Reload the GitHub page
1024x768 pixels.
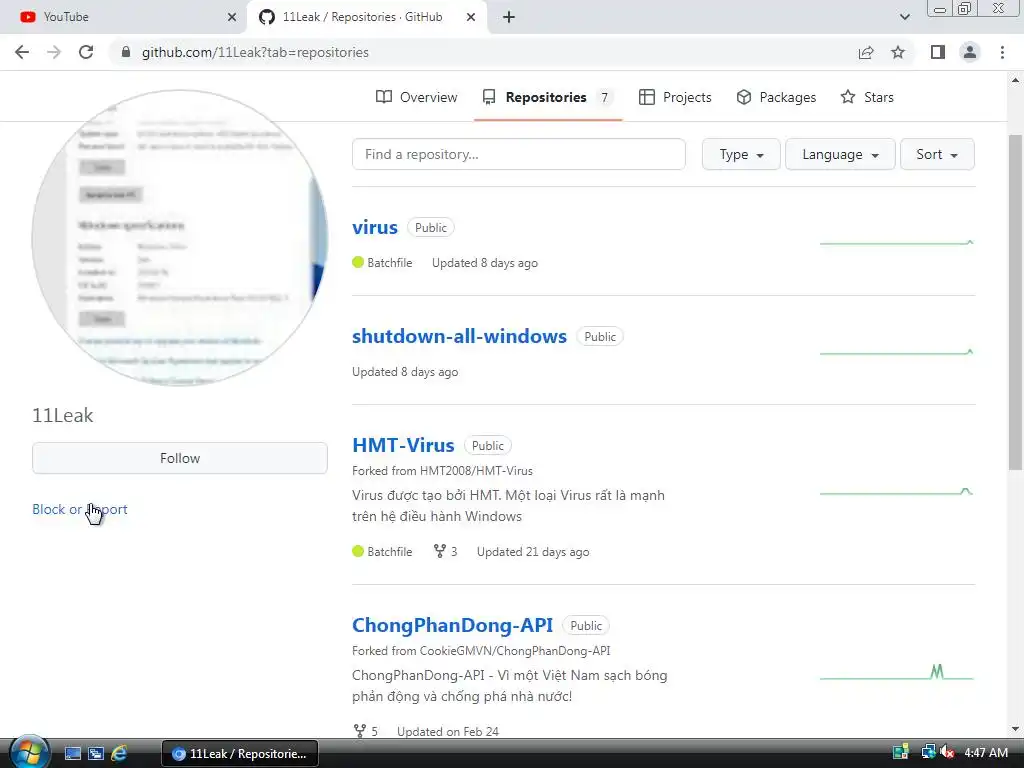[86, 52]
